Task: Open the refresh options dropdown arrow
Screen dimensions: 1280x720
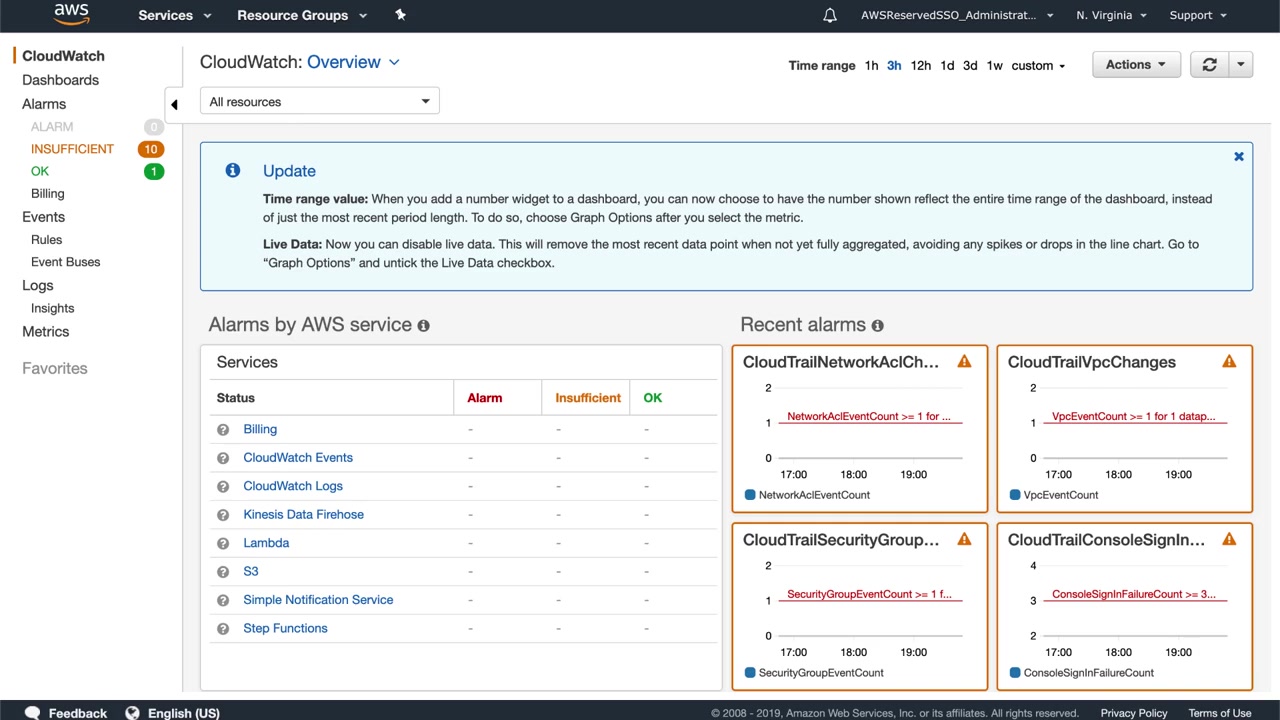Action: [x=1240, y=65]
